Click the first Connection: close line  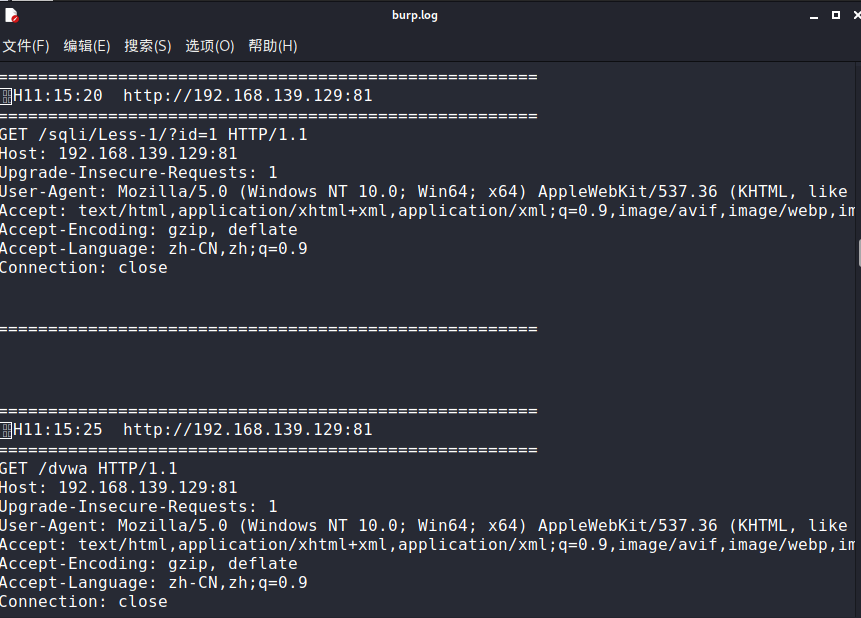[x=84, y=268]
